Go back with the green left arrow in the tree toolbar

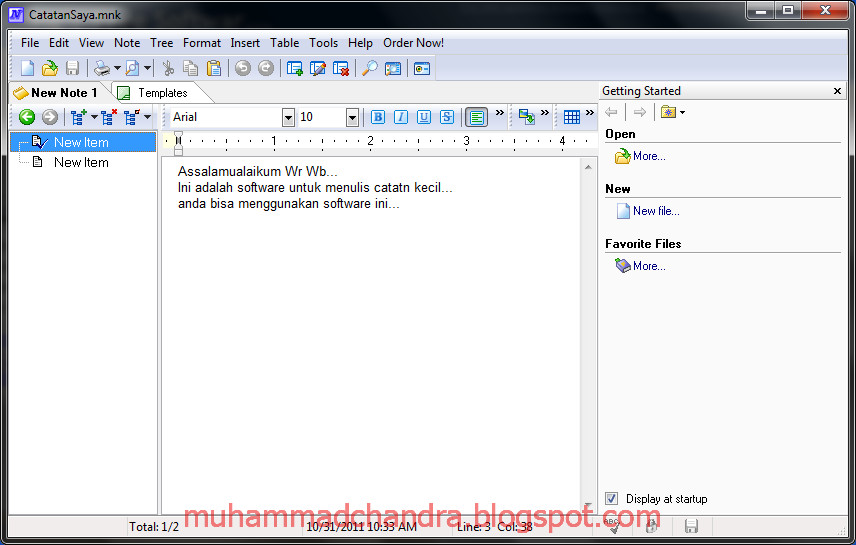tap(27, 116)
